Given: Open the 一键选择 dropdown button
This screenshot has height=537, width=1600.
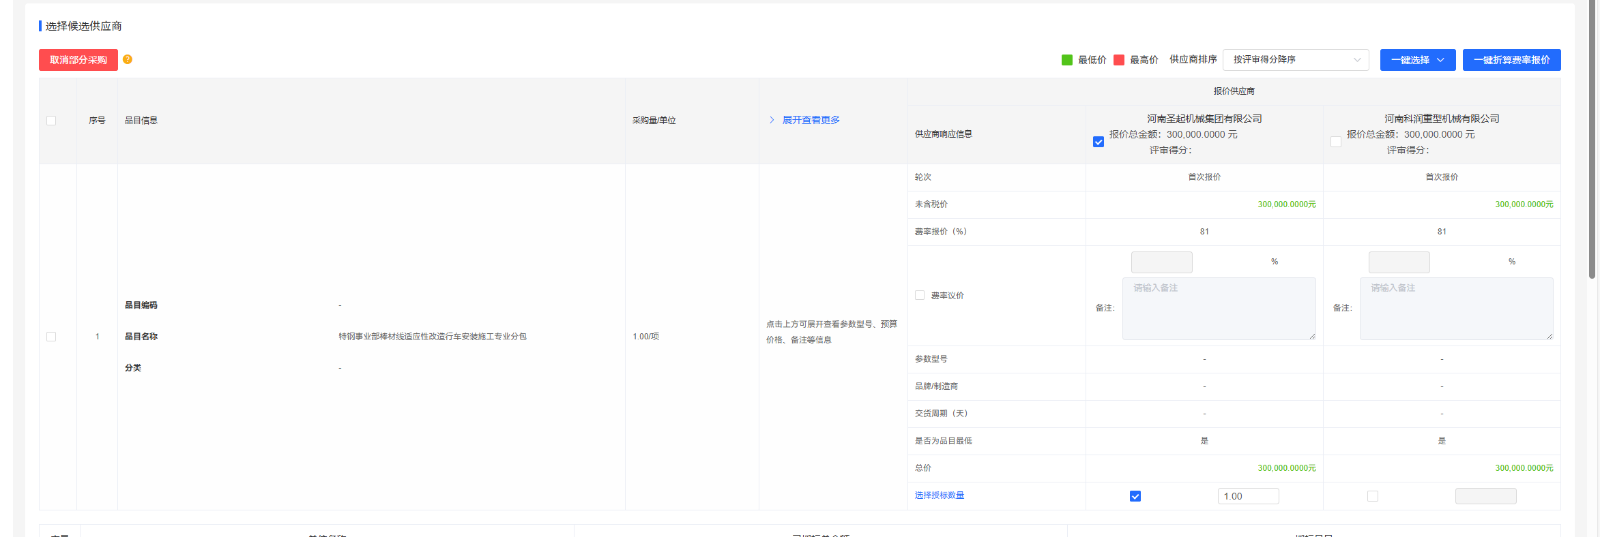Looking at the screenshot, I should [1417, 60].
